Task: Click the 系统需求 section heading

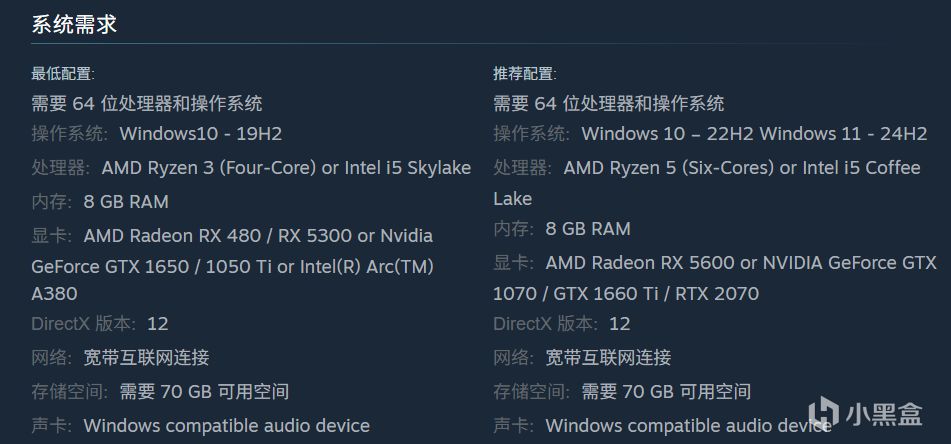Action: pos(74,25)
